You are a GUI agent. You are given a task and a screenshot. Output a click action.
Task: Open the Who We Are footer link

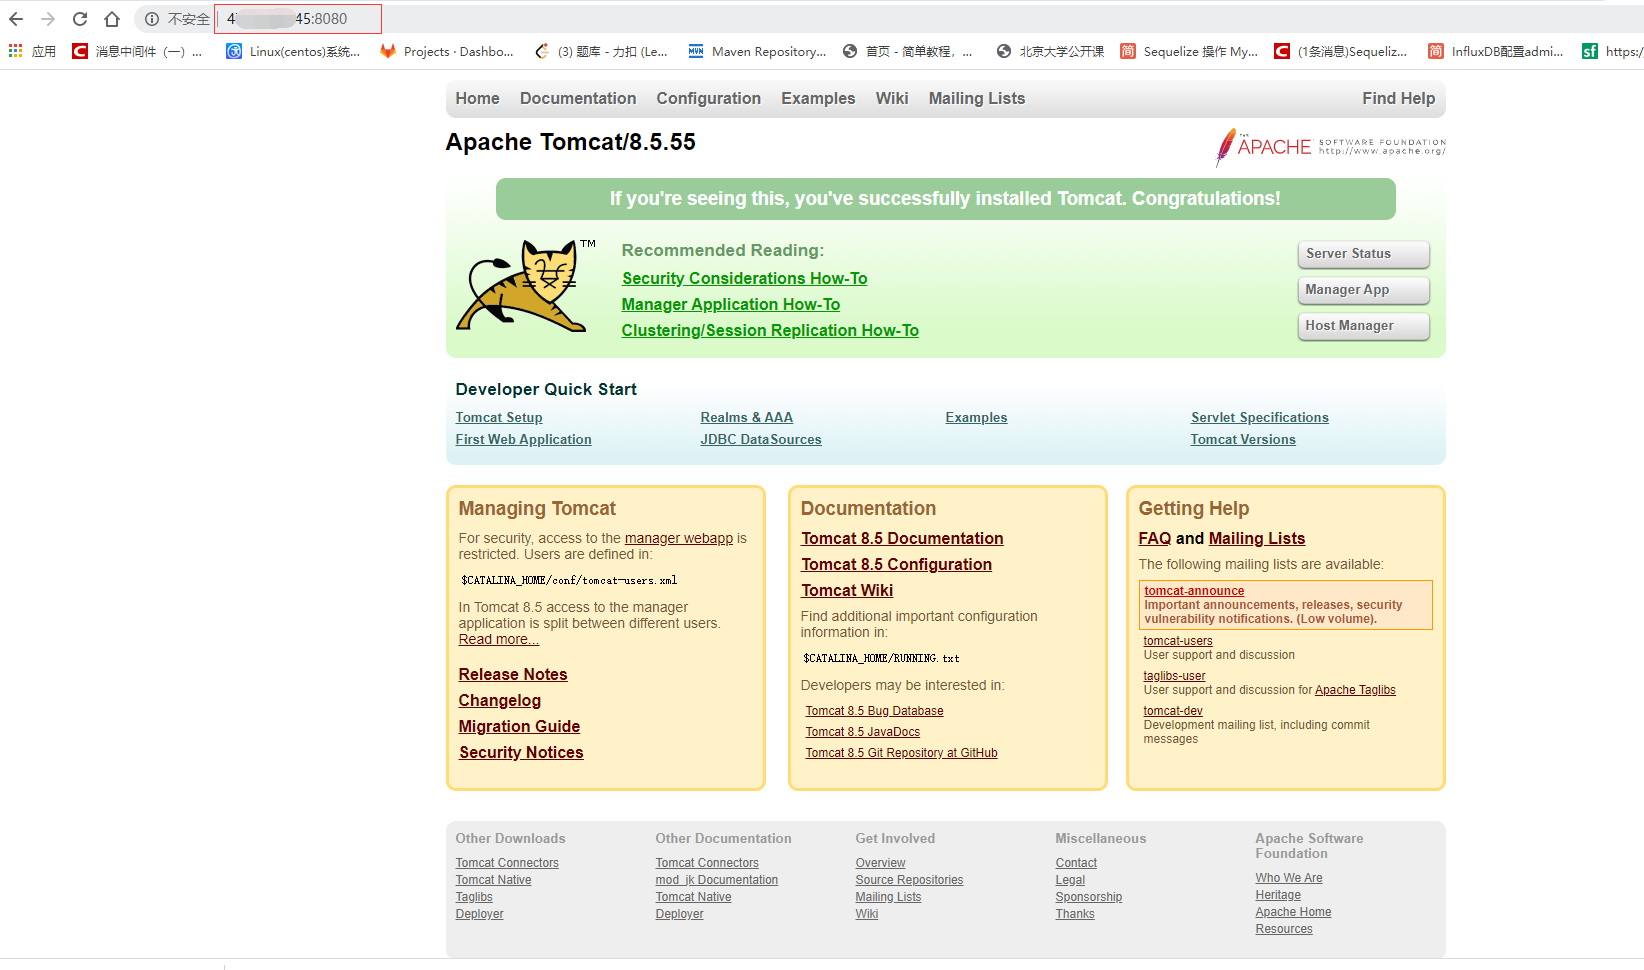pos(1289,878)
